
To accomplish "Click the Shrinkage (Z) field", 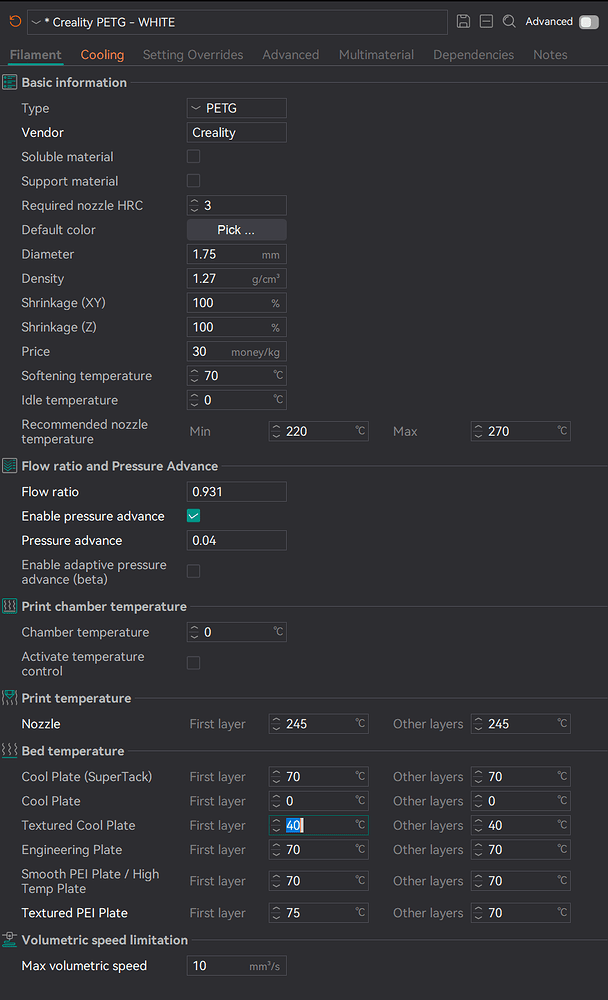I will [x=237, y=327].
